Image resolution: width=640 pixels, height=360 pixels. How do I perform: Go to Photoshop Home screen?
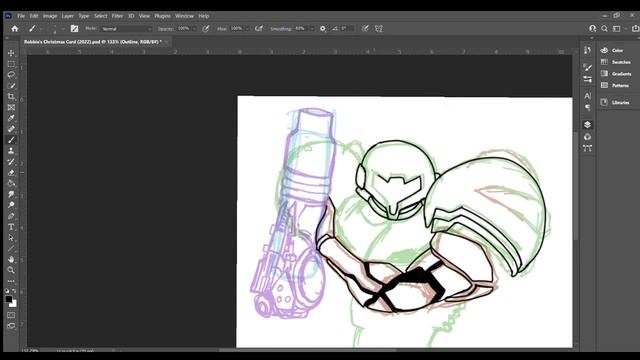[x=15, y=29]
